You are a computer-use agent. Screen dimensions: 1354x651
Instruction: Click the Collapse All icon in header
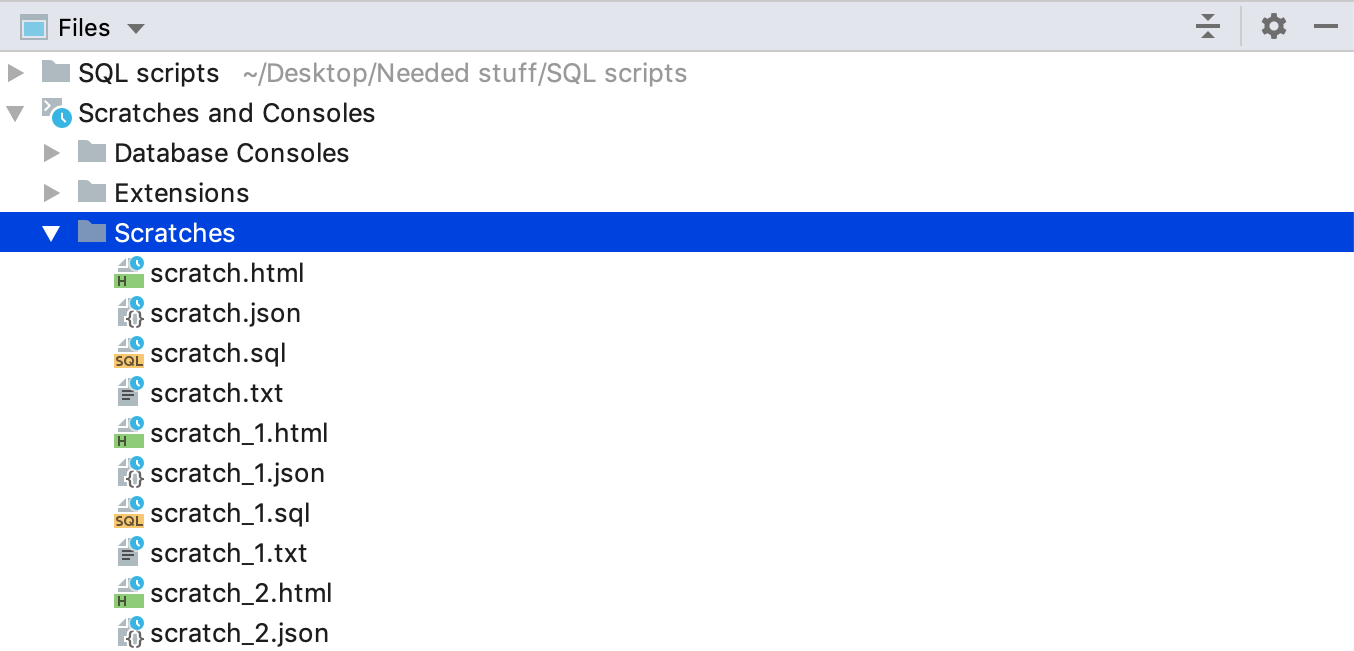point(1208,27)
